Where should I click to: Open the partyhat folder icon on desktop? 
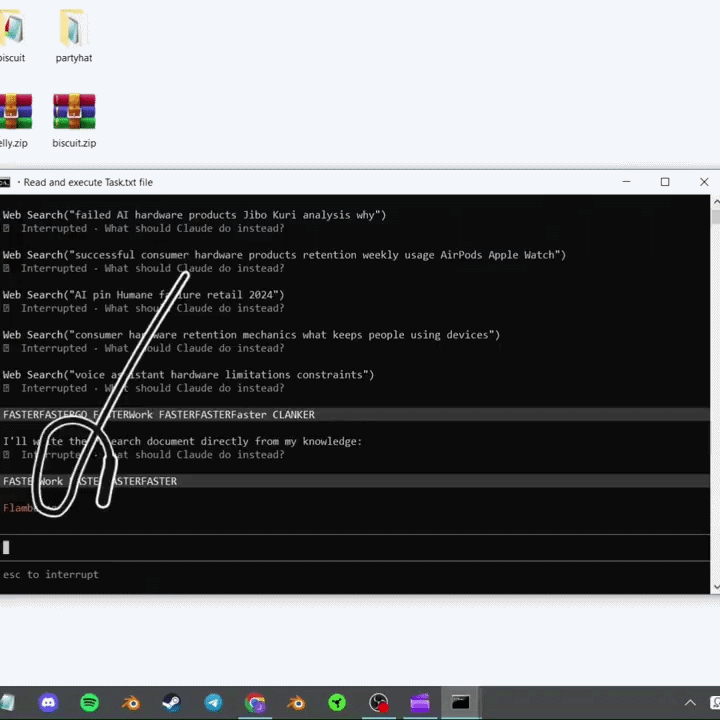pyautogui.click(x=73, y=28)
